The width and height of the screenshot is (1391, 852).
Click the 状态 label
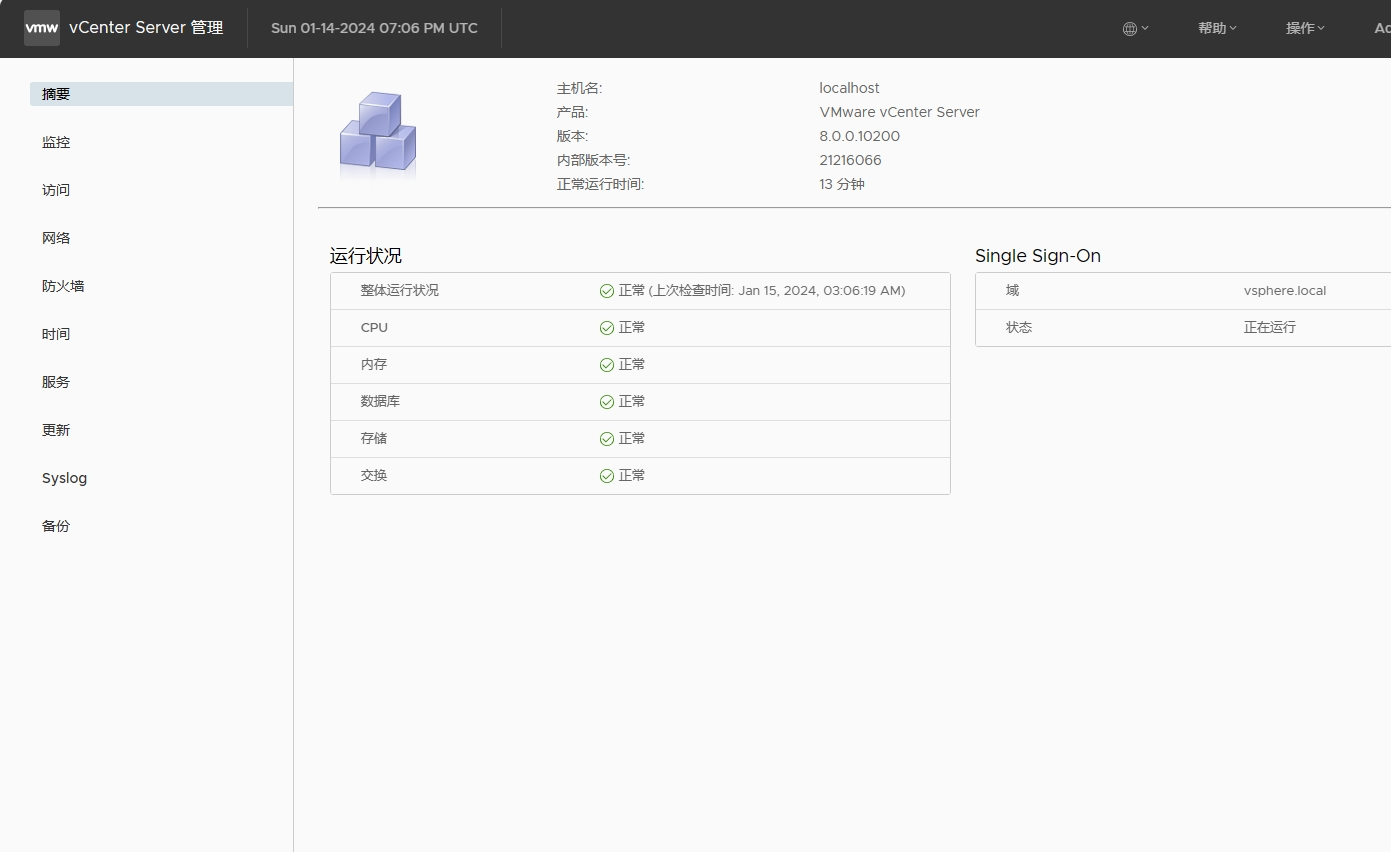click(1019, 328)
